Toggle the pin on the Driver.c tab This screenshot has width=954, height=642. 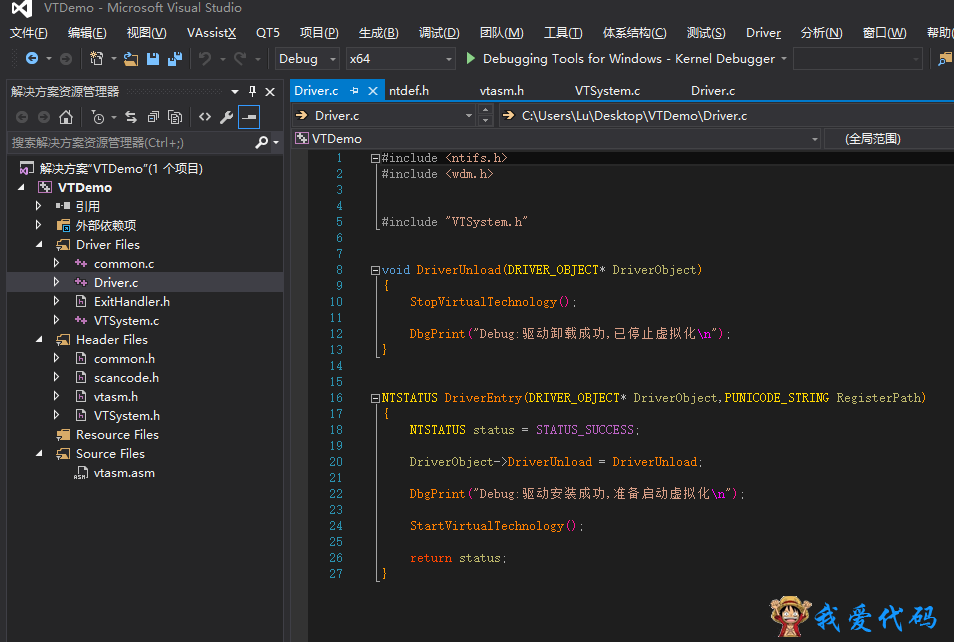[354, 91]
